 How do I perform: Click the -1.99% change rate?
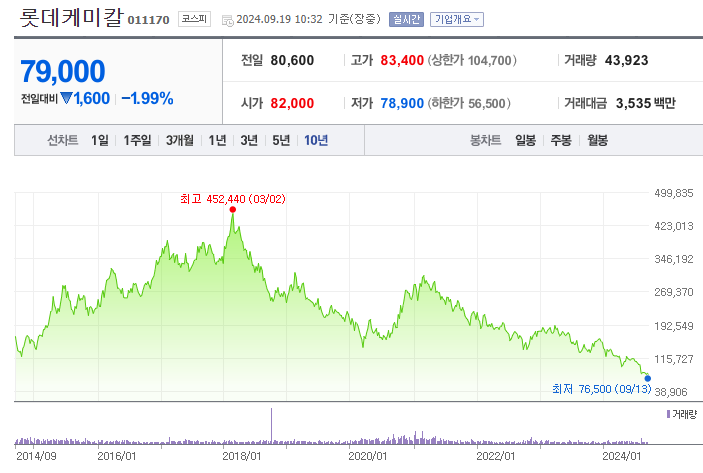coord(147,98)
